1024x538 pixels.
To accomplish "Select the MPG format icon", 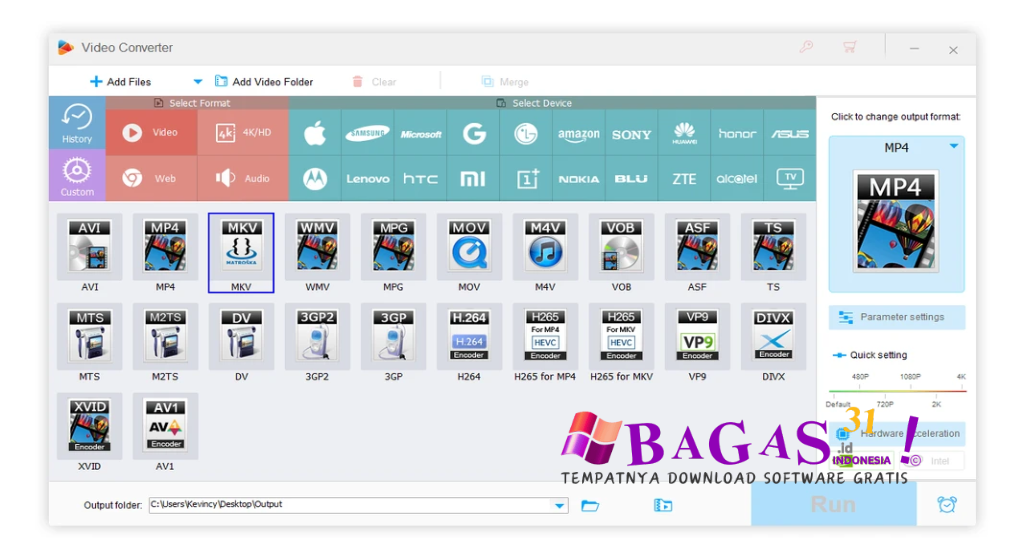I will [x=393, y=247].
